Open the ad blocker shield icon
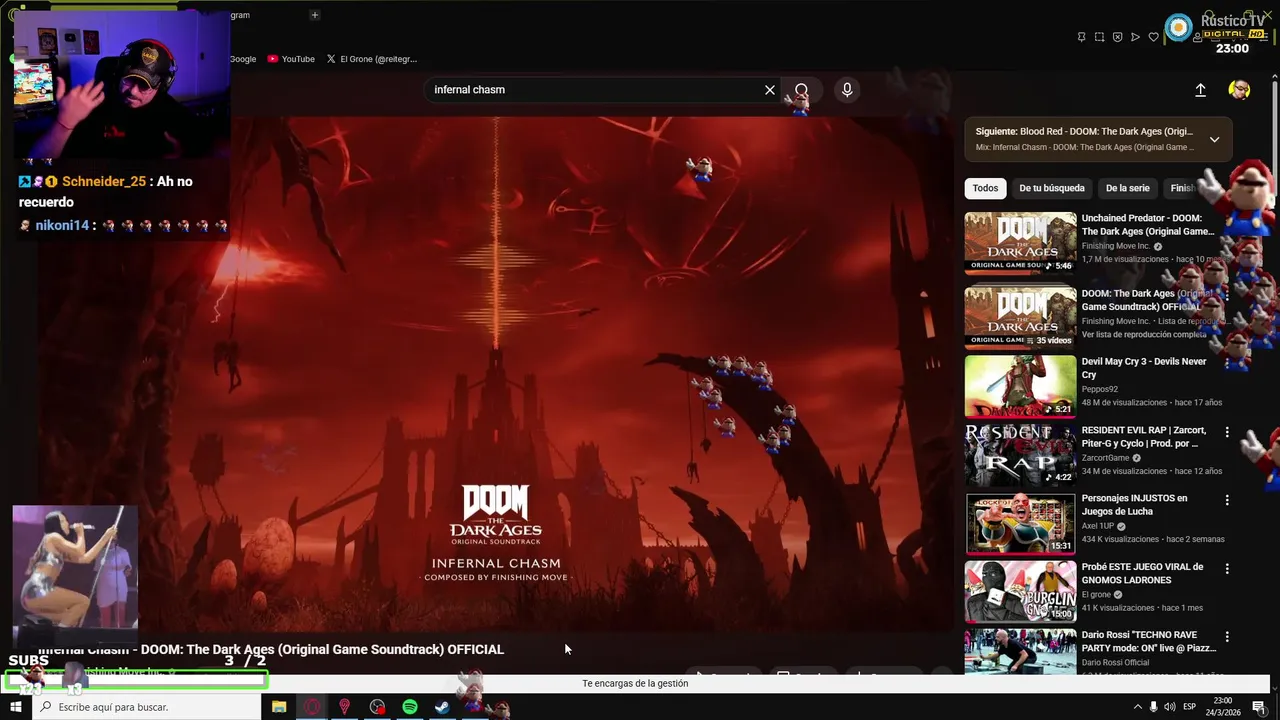Image resolution: width=1280 pixels, height=720 pixels. coord(1117,37)
